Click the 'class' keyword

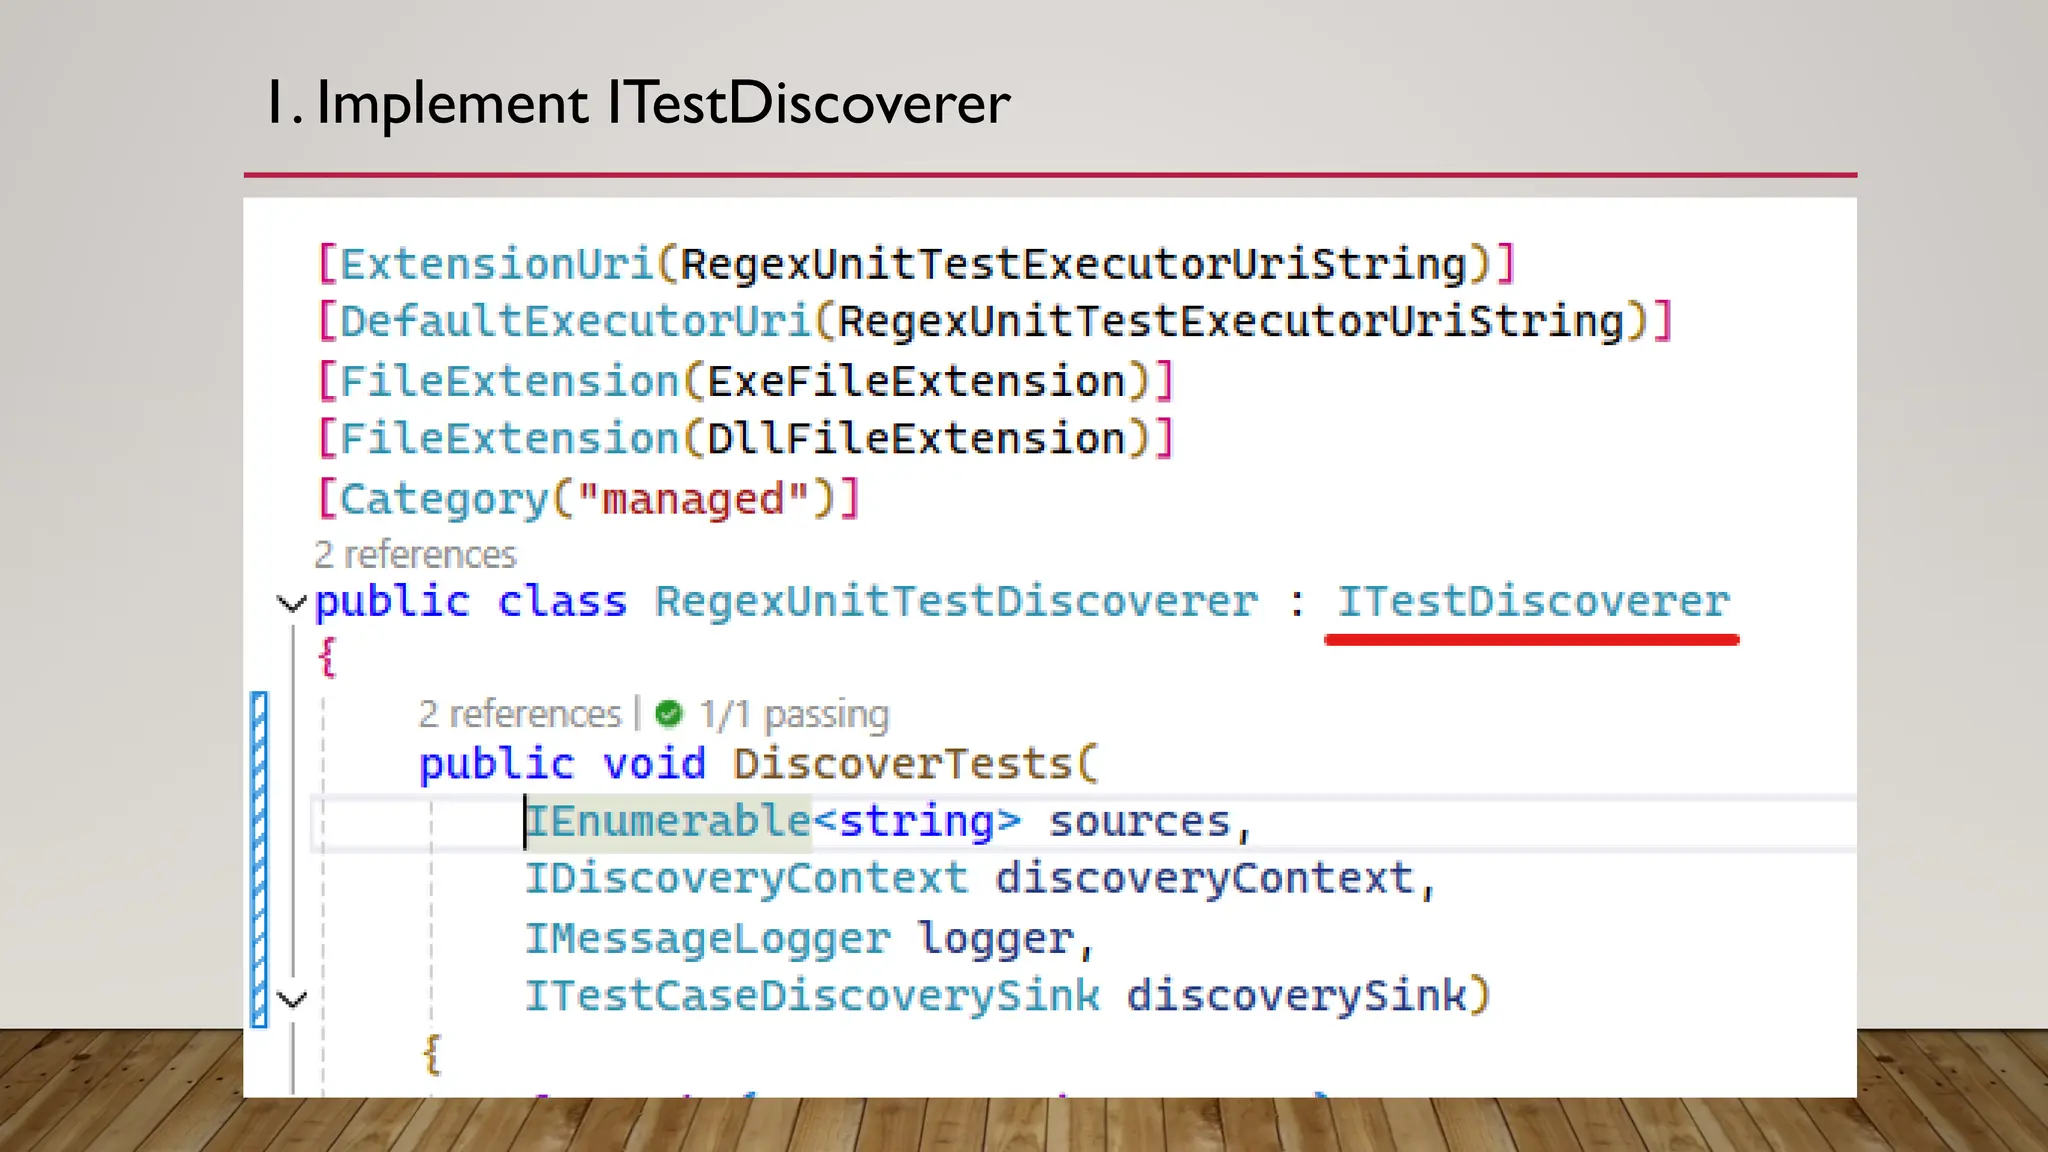pos(562,602)
